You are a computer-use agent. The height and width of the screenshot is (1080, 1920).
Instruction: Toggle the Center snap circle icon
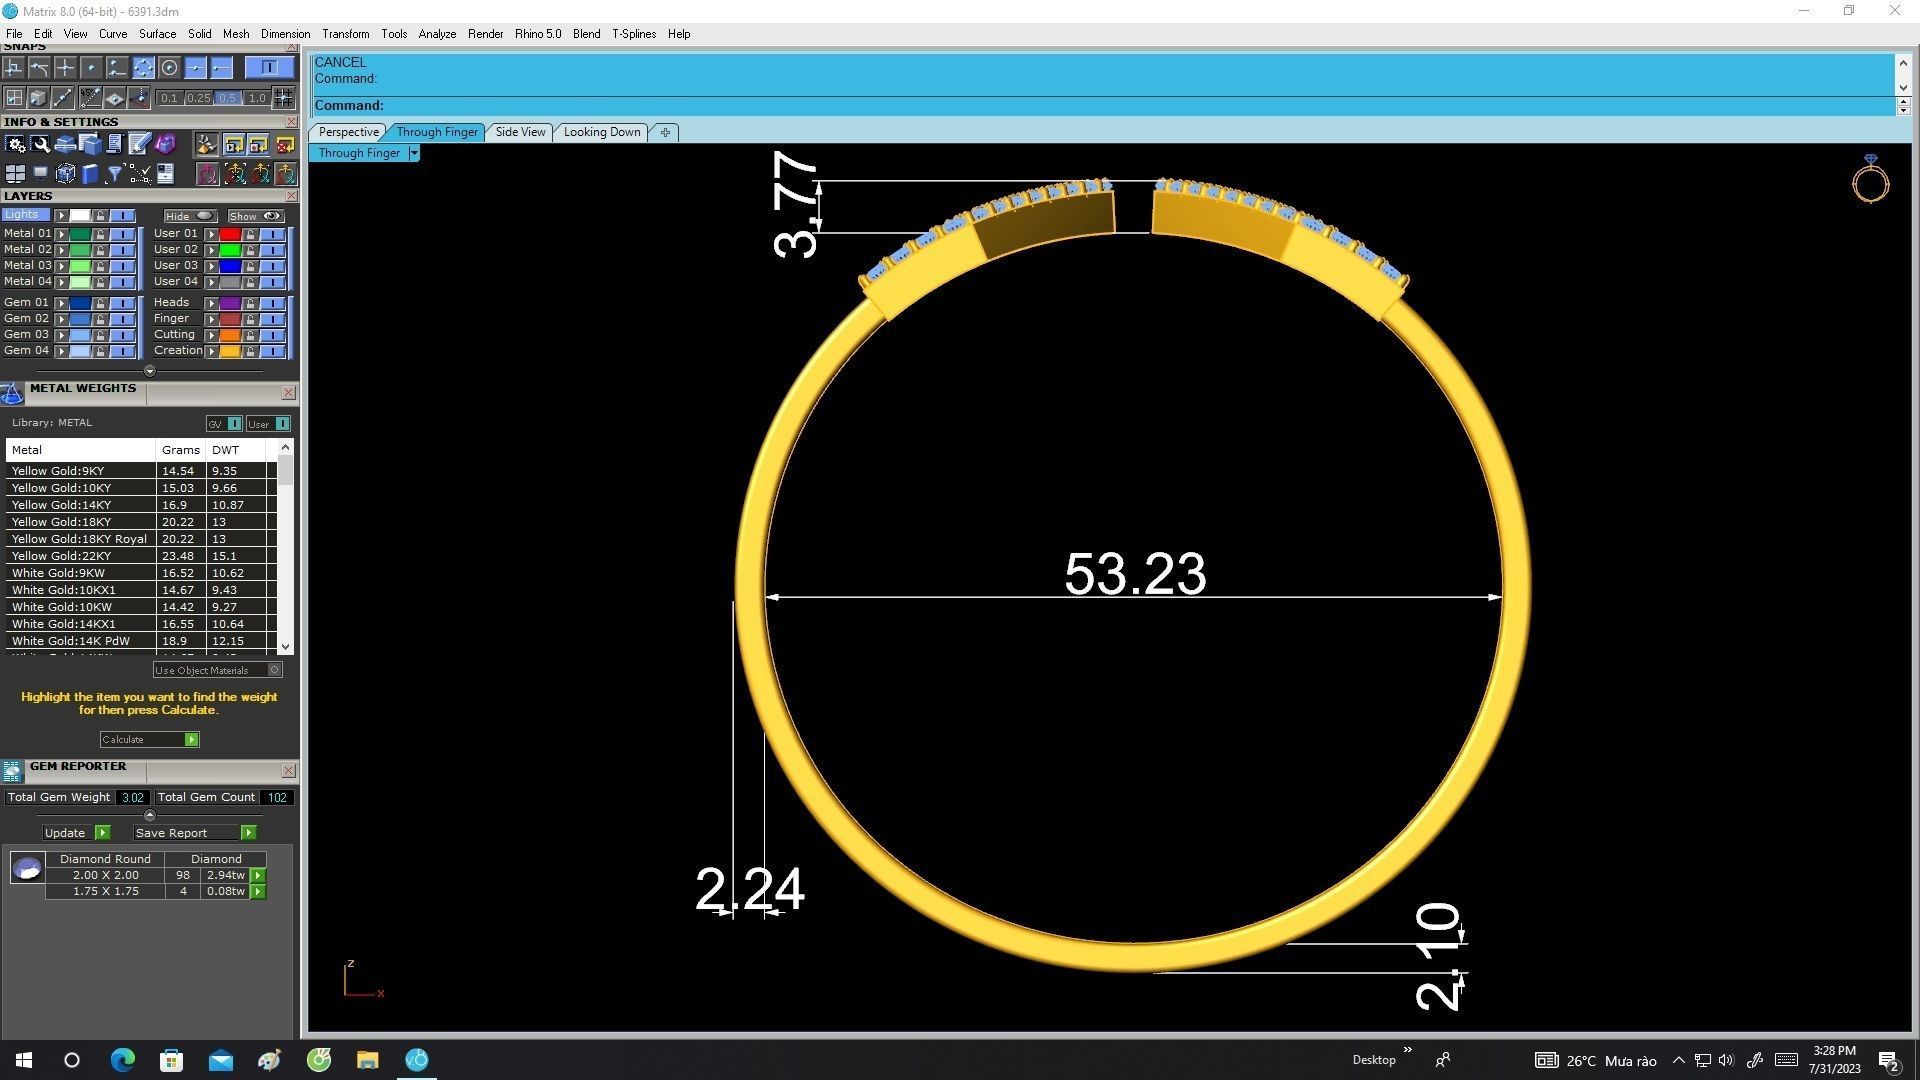click(x=169, y=68)
